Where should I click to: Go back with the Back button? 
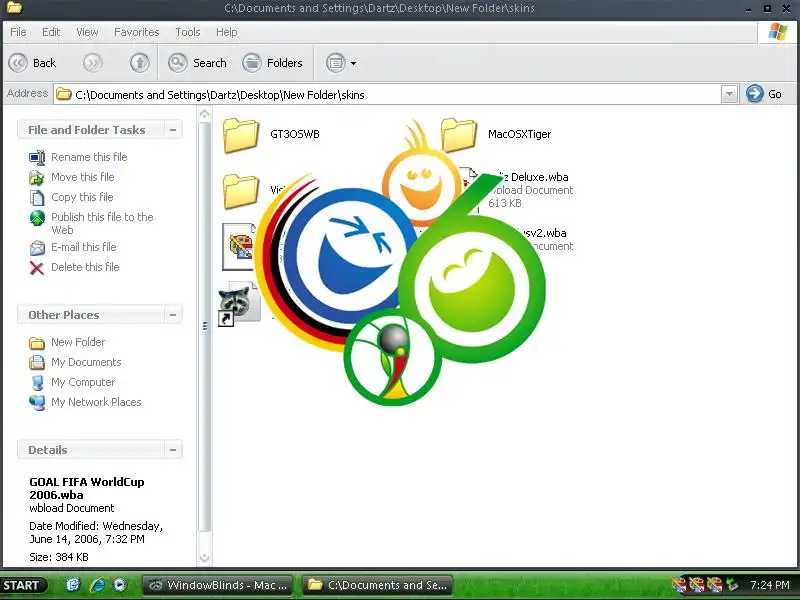[32, 63]
